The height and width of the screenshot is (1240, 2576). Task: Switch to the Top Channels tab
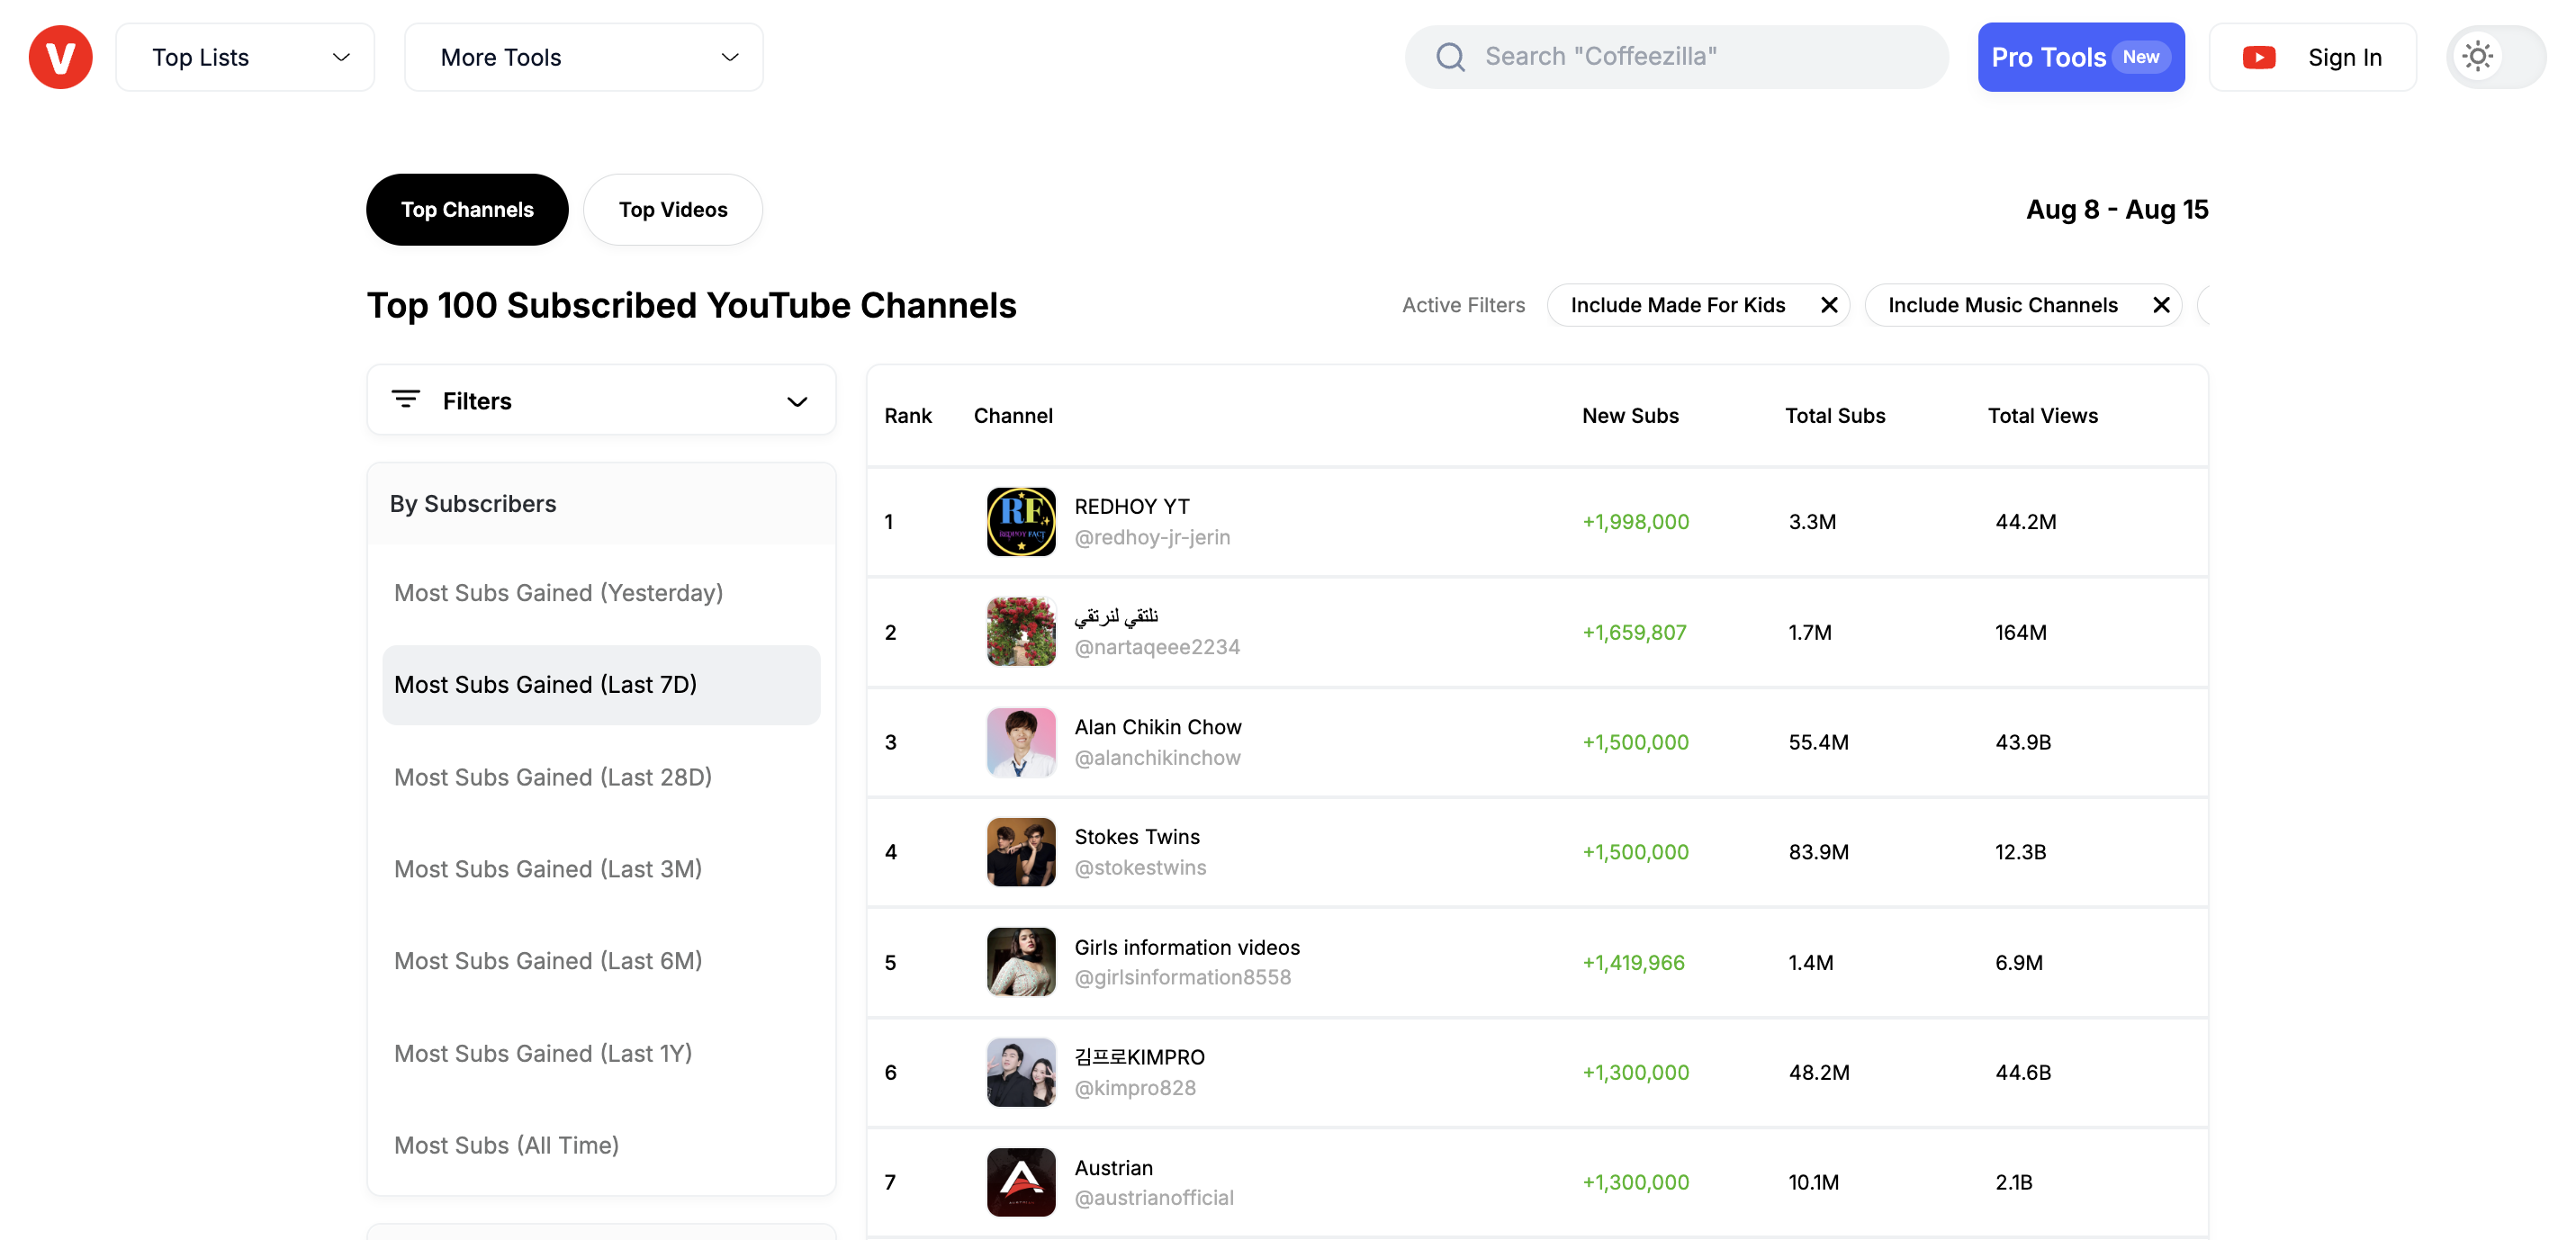point(467,210)
